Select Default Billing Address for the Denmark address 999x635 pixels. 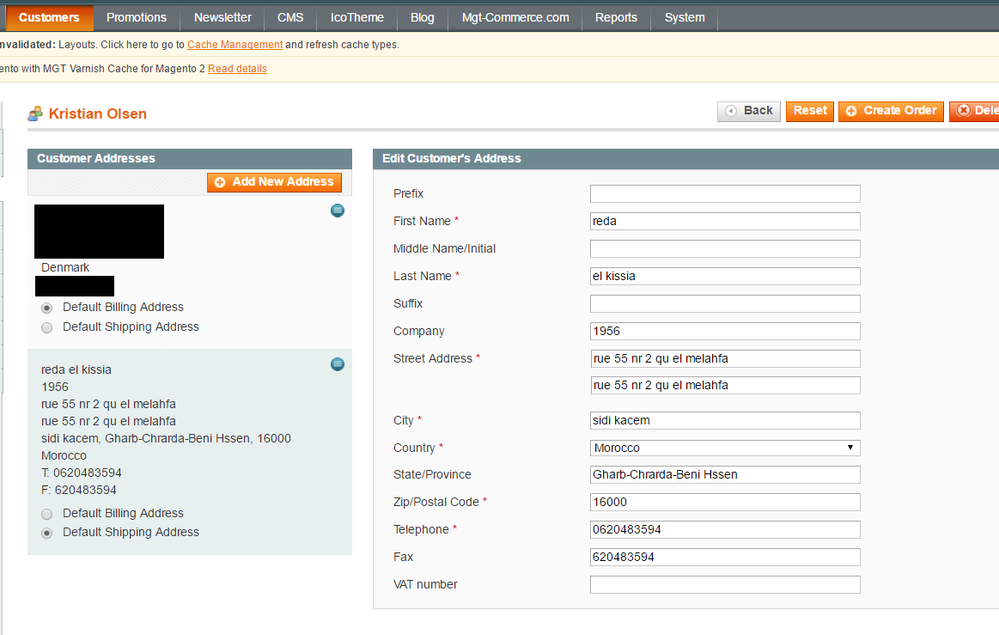coord(47,308)
